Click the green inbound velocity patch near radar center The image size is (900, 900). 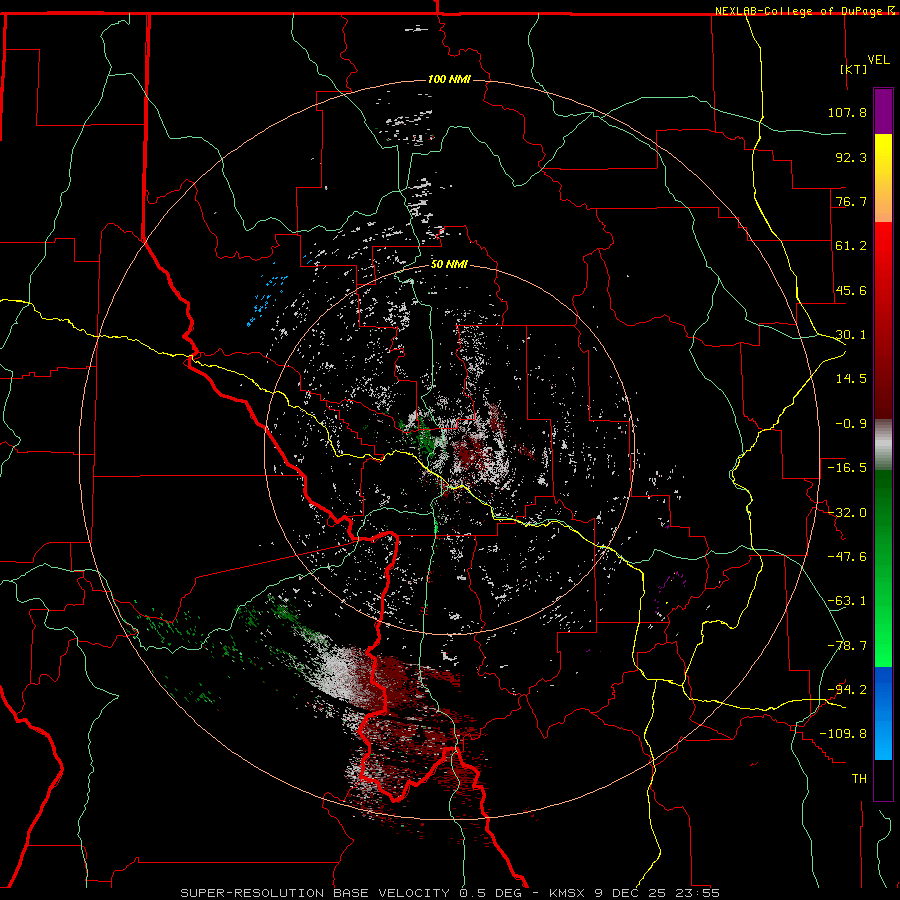coord(423,437)
